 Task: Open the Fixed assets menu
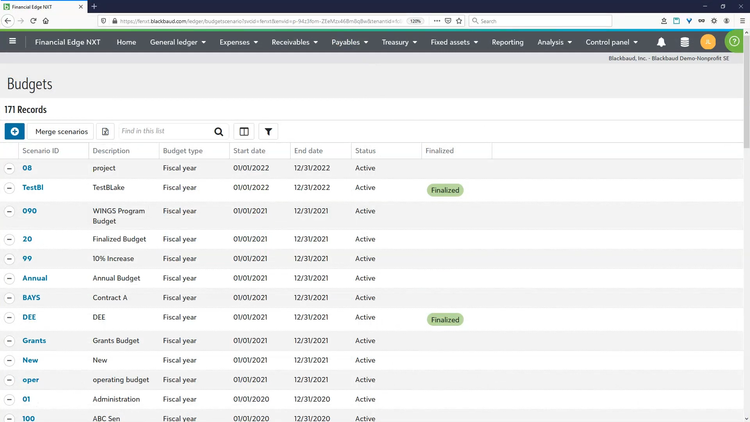(454, 42)
